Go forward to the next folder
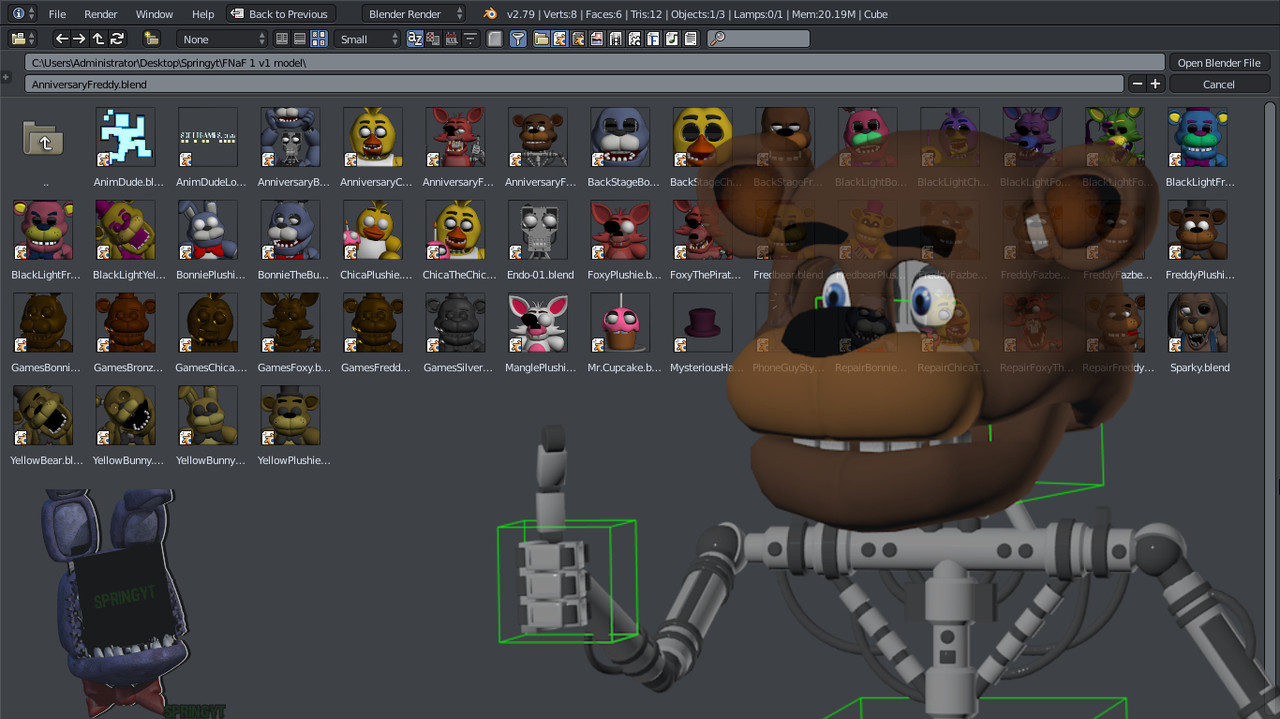1280x719 pixels. [80, 39]
